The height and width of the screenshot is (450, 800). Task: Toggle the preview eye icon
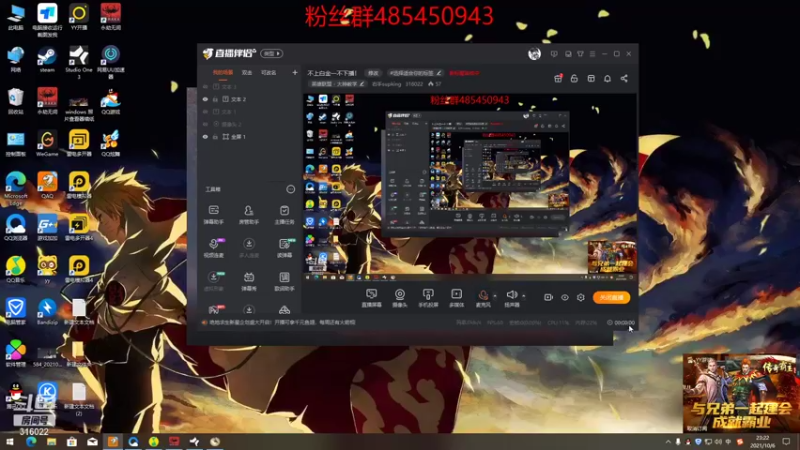click(565, 297)
